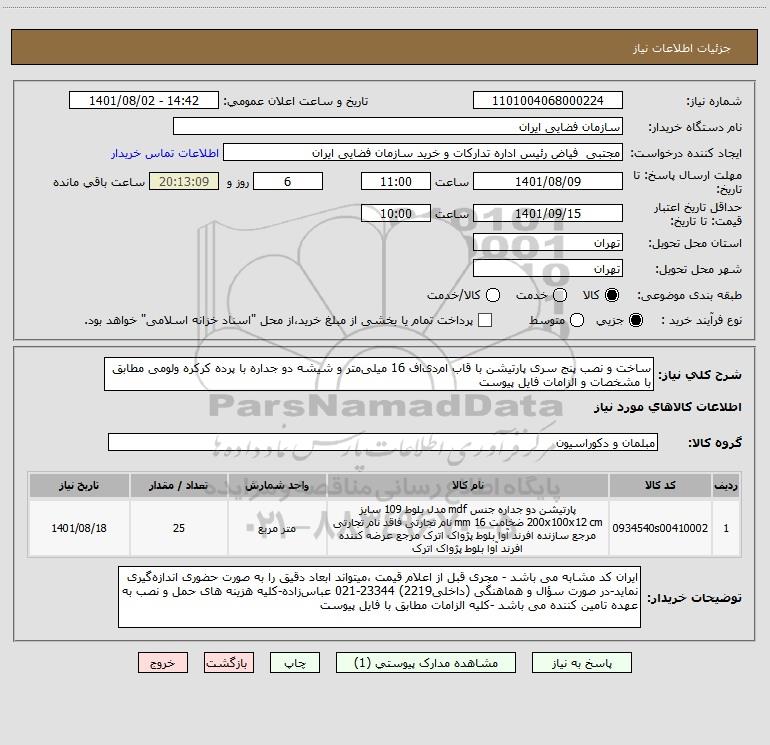Click the row number 1 cell

pos(726,528)
